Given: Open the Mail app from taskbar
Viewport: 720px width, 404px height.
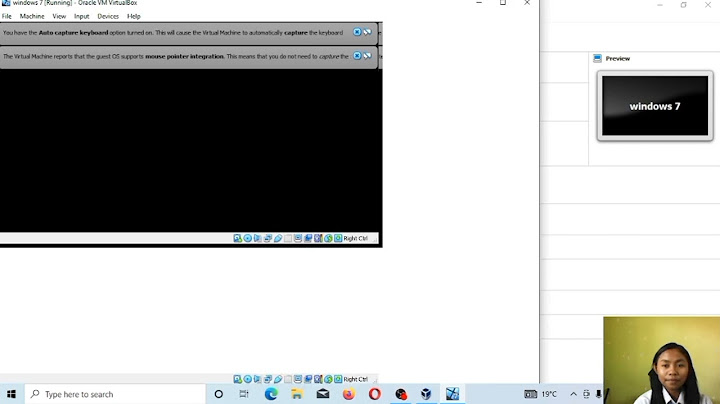Looking at the screenshot, I should coord(323,394).
